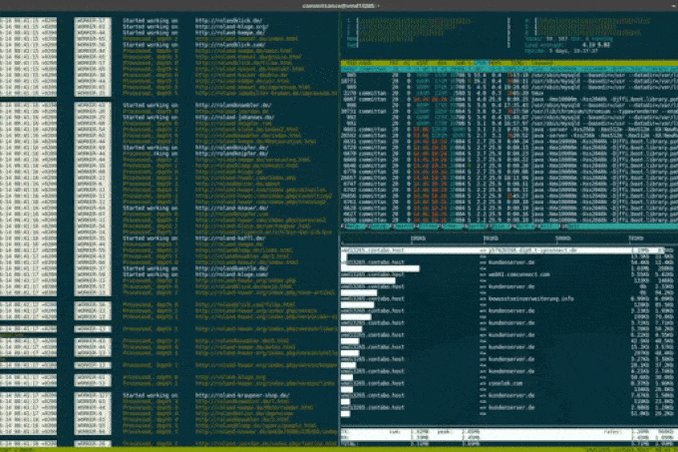Click the green tmux status bar
Image resolution: width=678 pixels, height=452 pixels.
point(339,449)
